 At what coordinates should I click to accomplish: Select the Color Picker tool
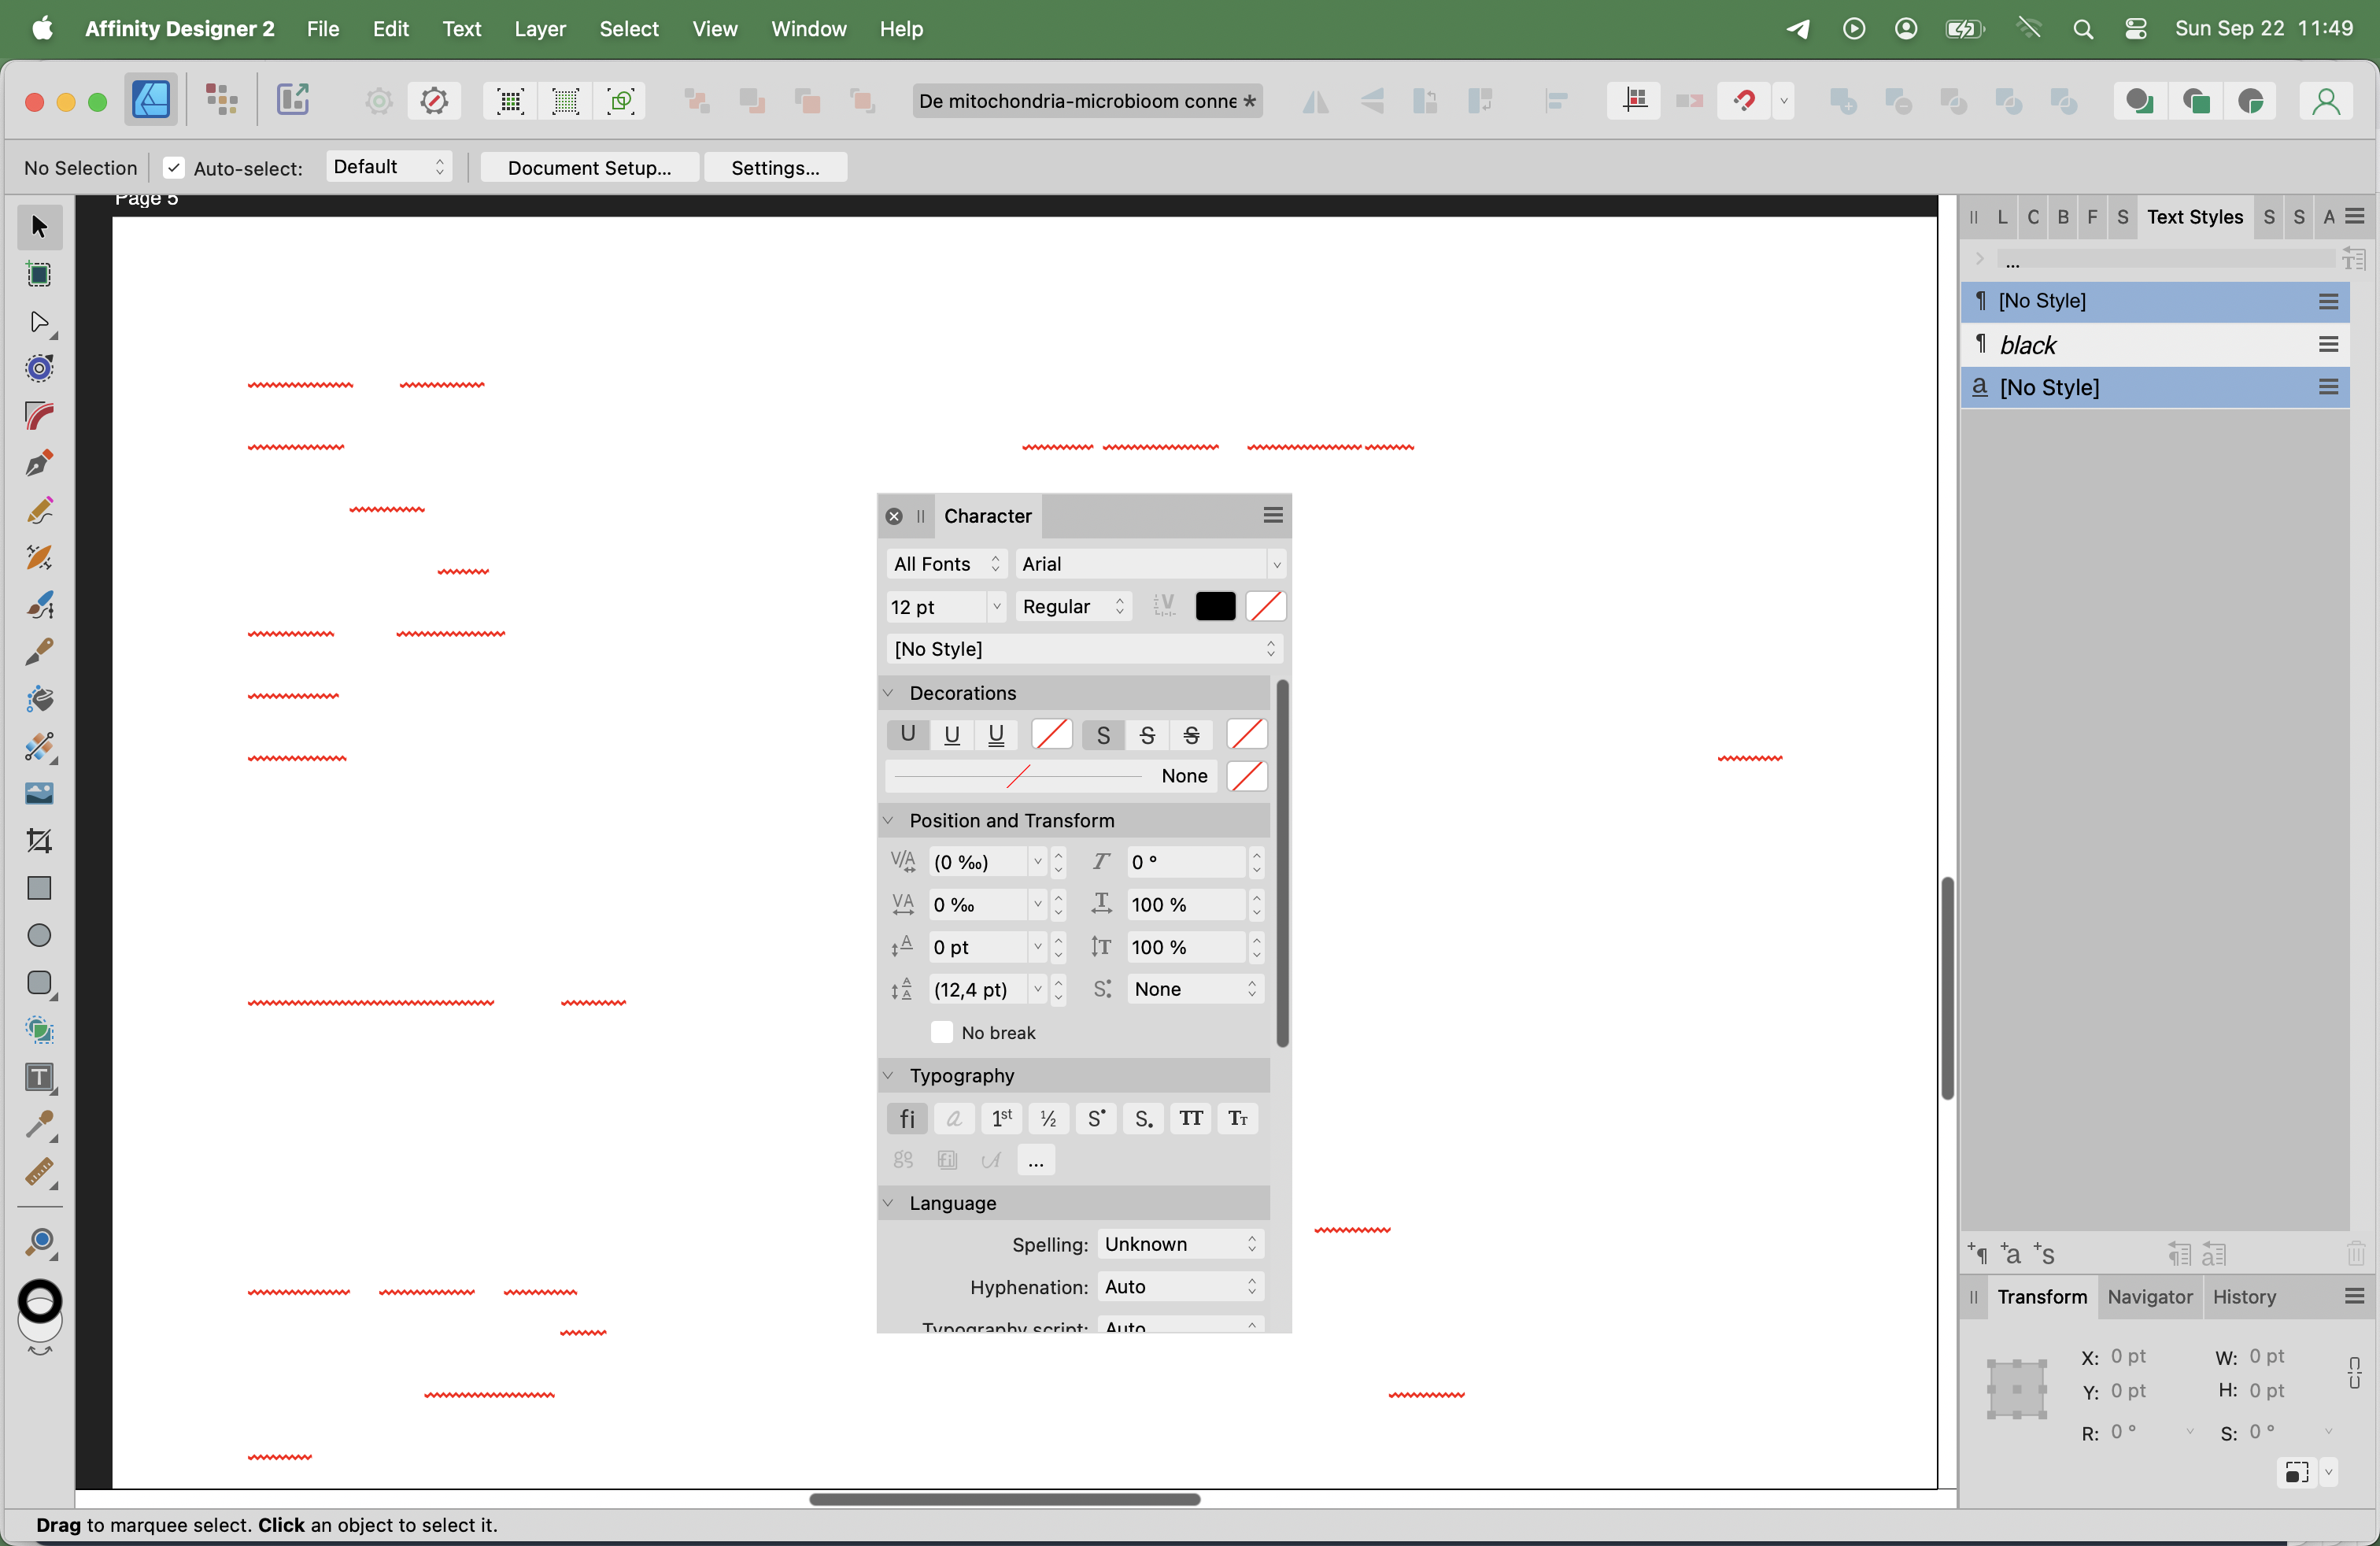tap(40, 1126)
